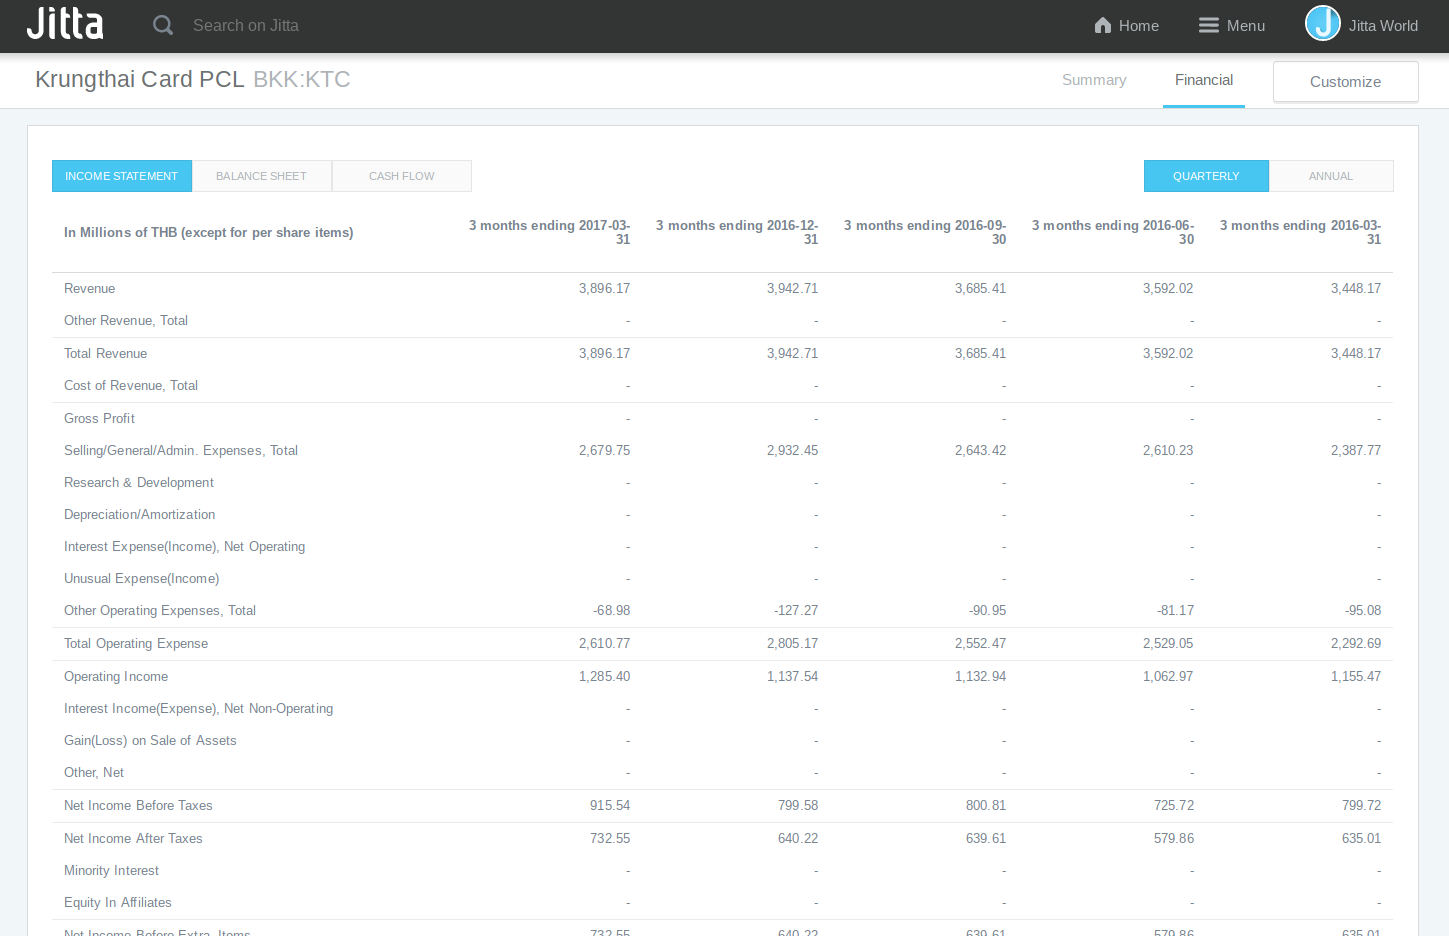Focus the Search on Jitta field

tap(245, 25)
